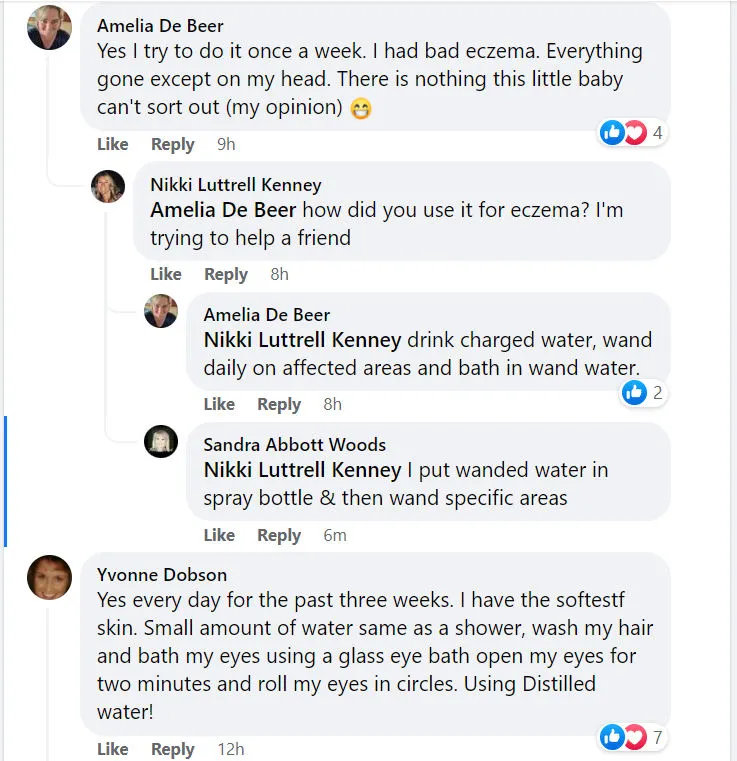The image size is (737, 761).
Task: Click Sandra Abbott Woods' name link
Action: tap(294, 444)
